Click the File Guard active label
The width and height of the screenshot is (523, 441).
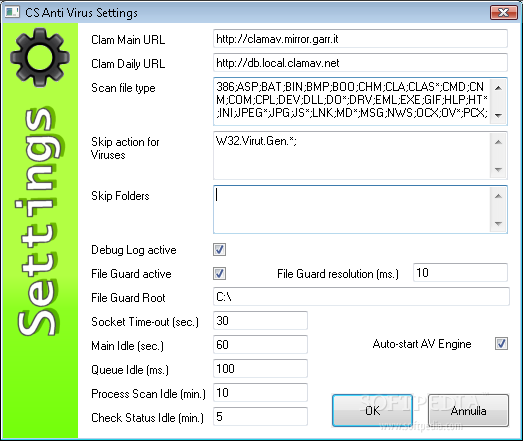point(131,274)
